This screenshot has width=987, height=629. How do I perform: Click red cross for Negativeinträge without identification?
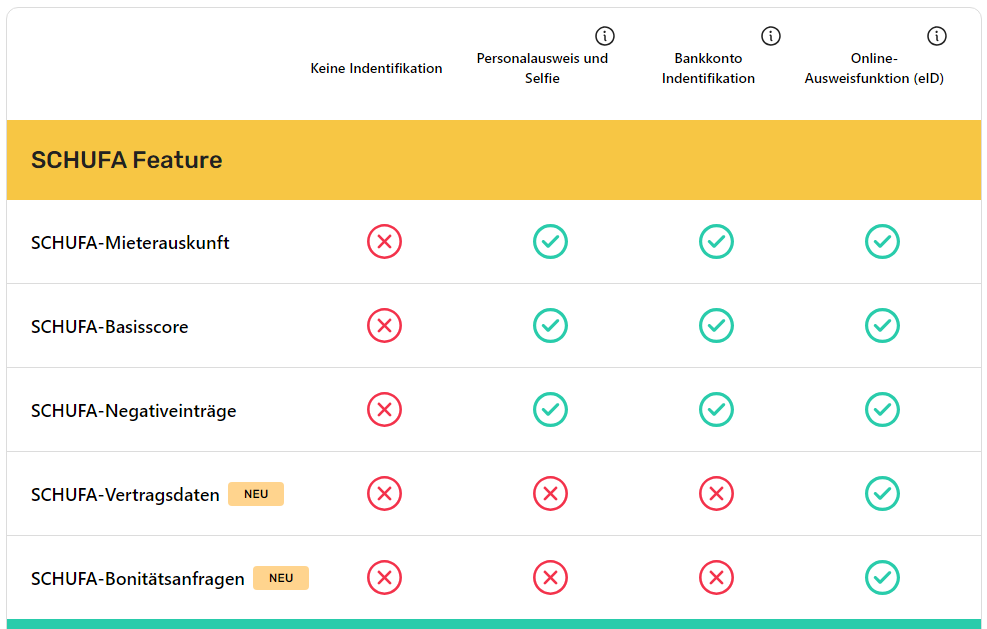(384, 410)
